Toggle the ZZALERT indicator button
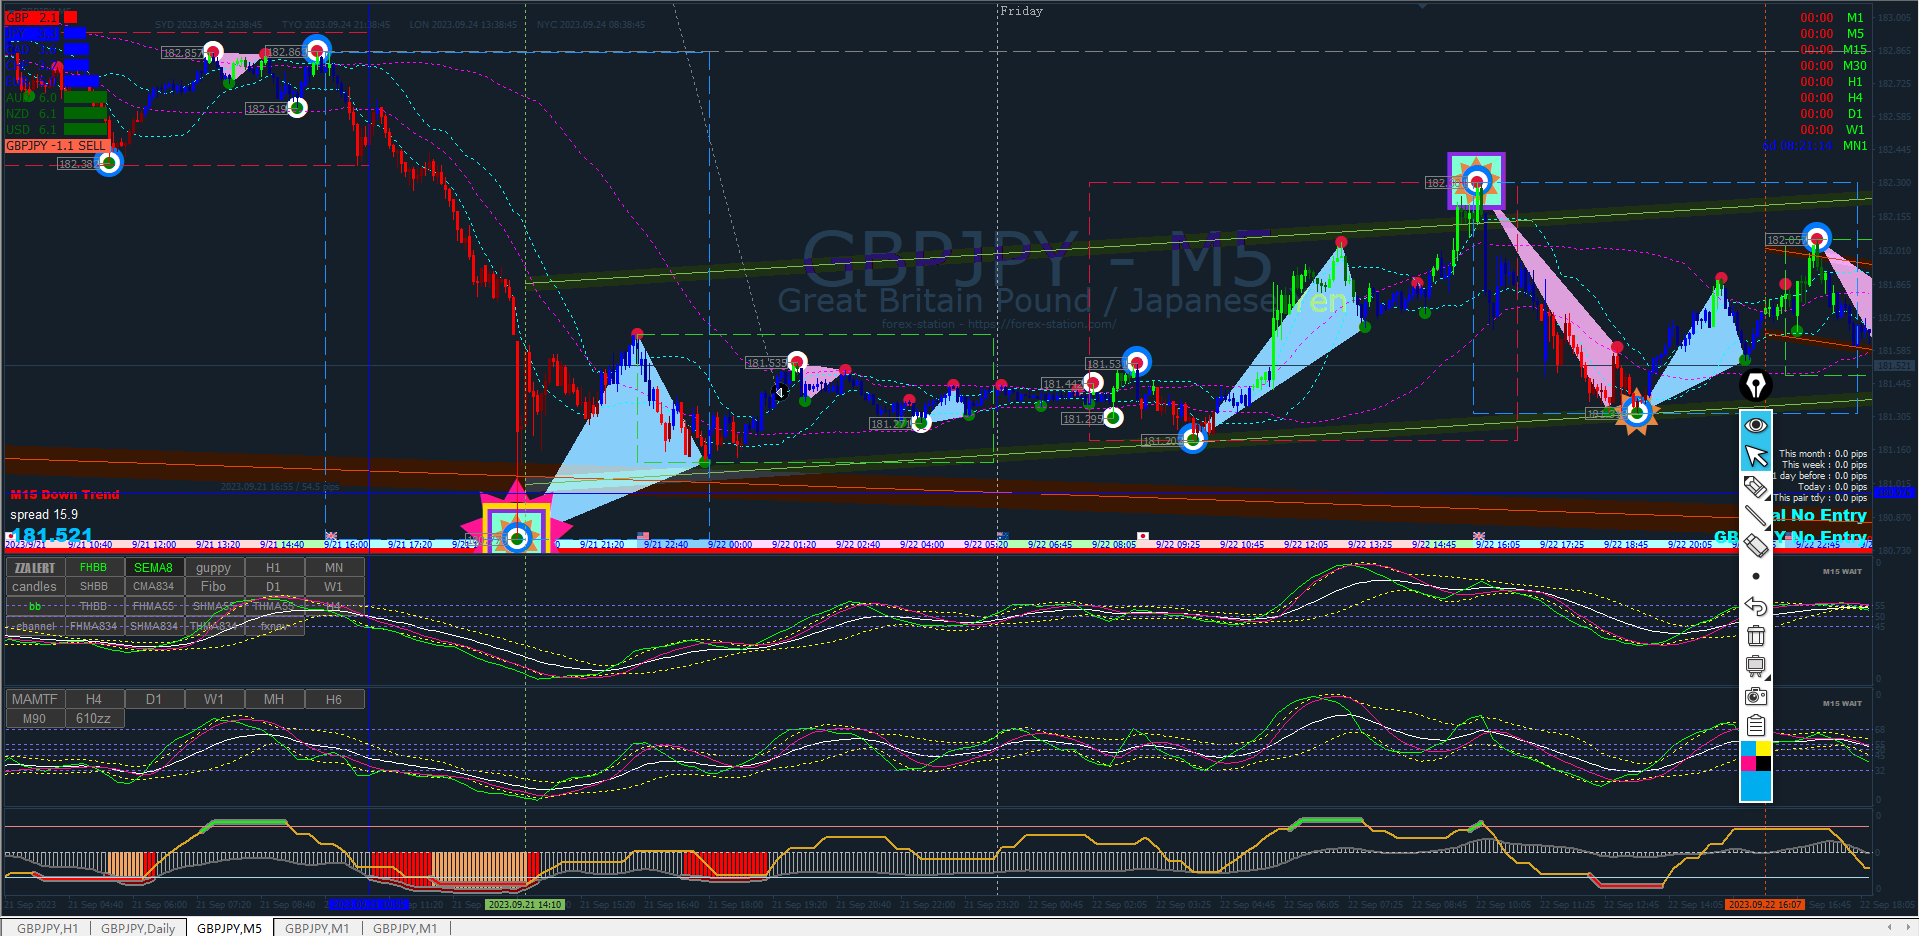This screenshot has height=936, width=1919. coord(35,568)
